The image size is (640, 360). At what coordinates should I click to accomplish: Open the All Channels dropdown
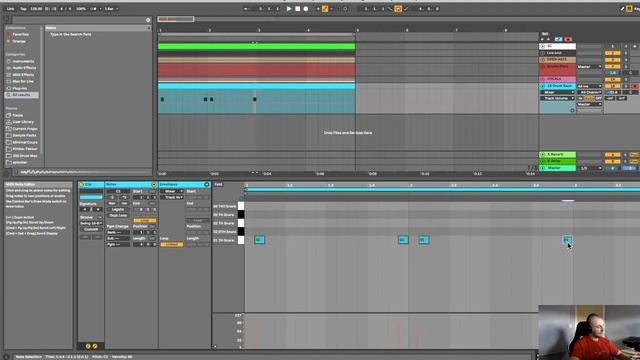point(589,92)
